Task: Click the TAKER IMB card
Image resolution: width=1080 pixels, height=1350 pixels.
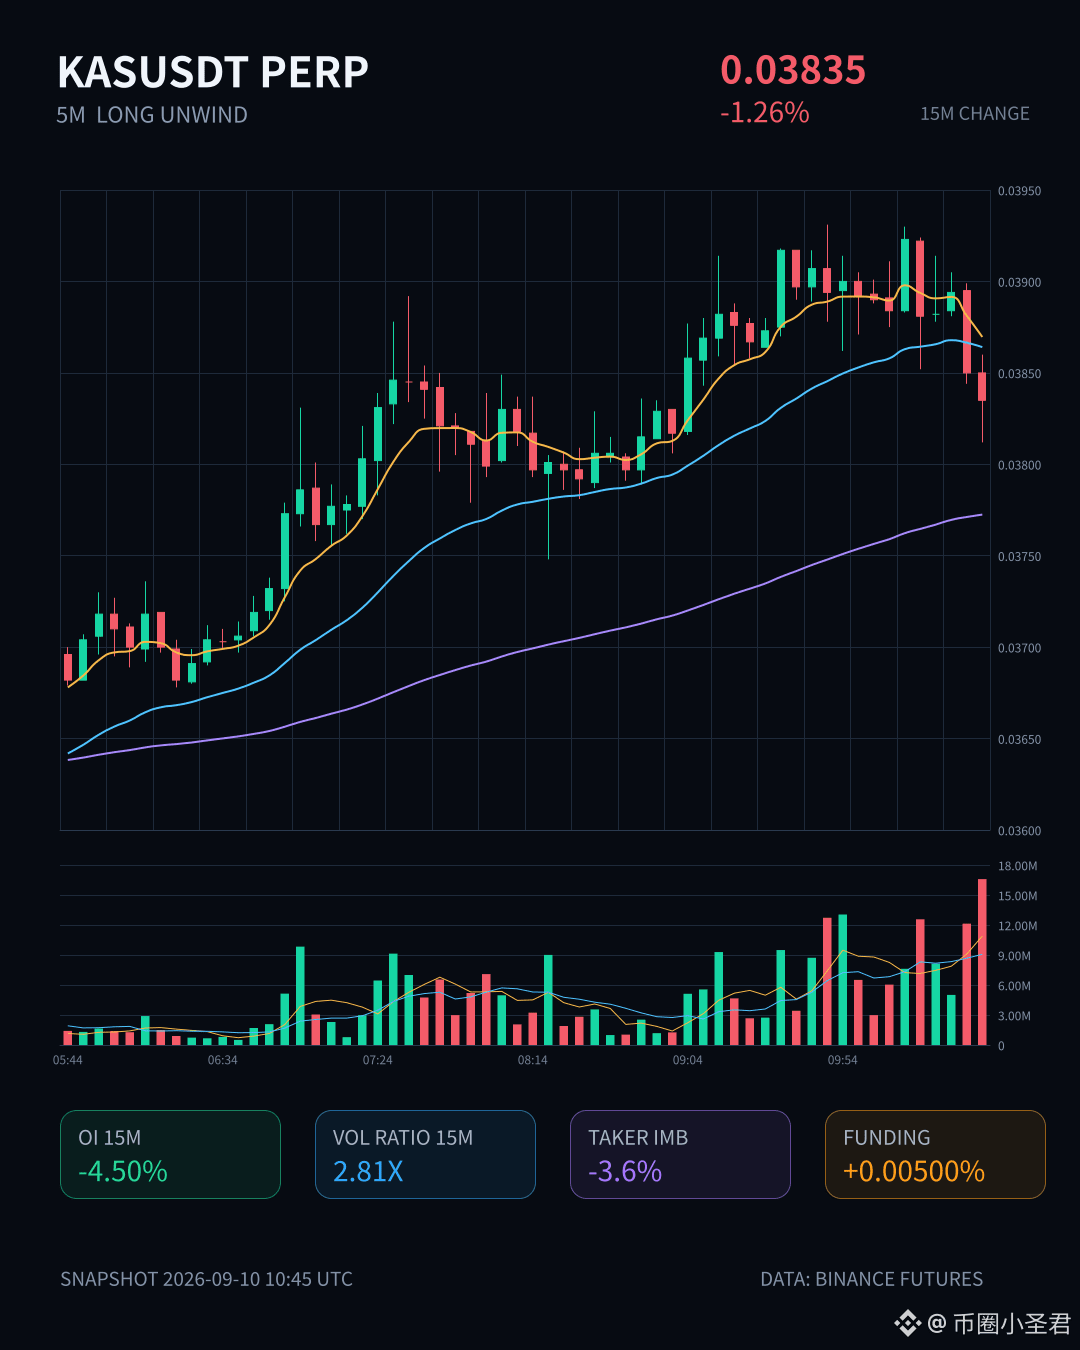Action: (680, 1154)
